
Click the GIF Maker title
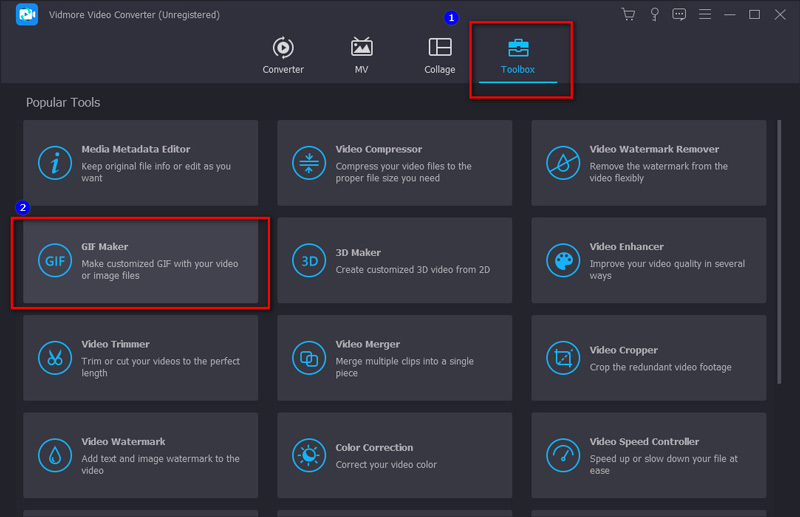pos(105,247)
